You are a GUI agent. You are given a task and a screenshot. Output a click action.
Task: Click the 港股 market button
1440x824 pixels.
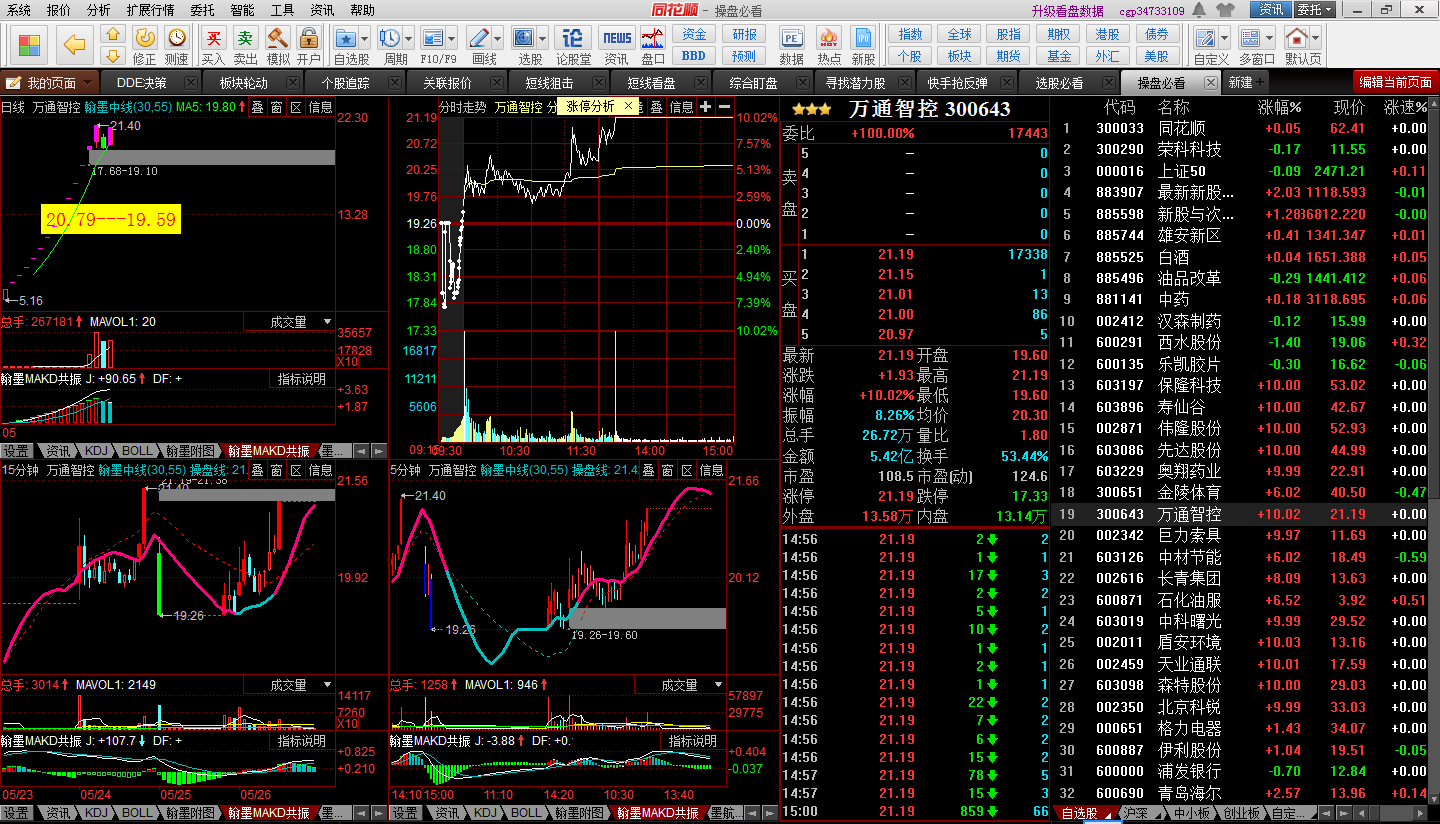pos(1108,35)
